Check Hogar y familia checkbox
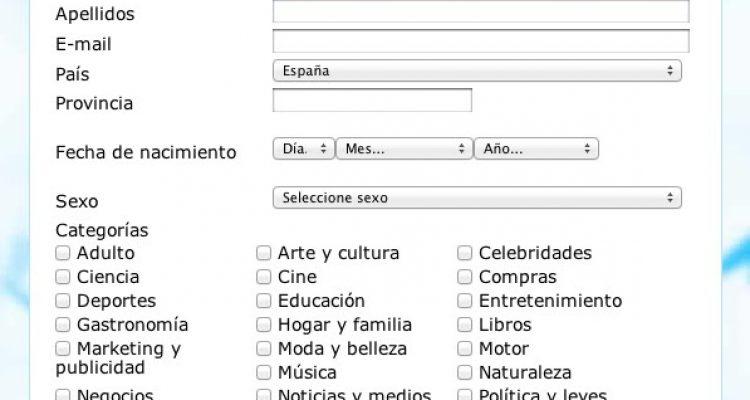750x400 pixels. click(x=264, y=325)
